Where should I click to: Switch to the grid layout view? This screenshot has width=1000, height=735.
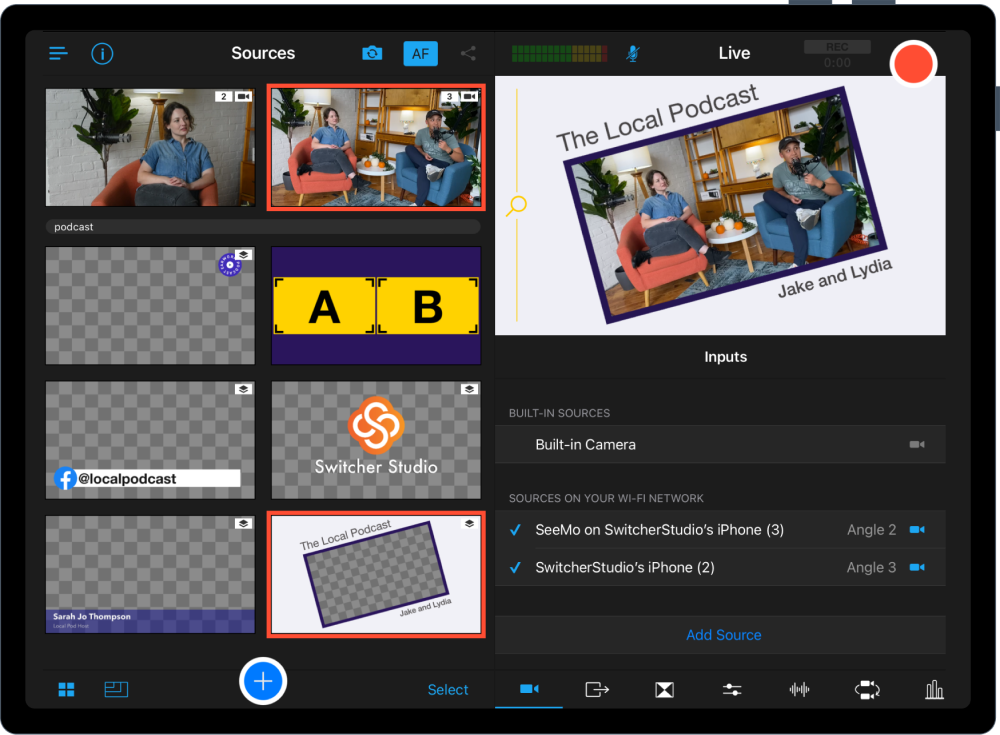click(x=66, y=689)
